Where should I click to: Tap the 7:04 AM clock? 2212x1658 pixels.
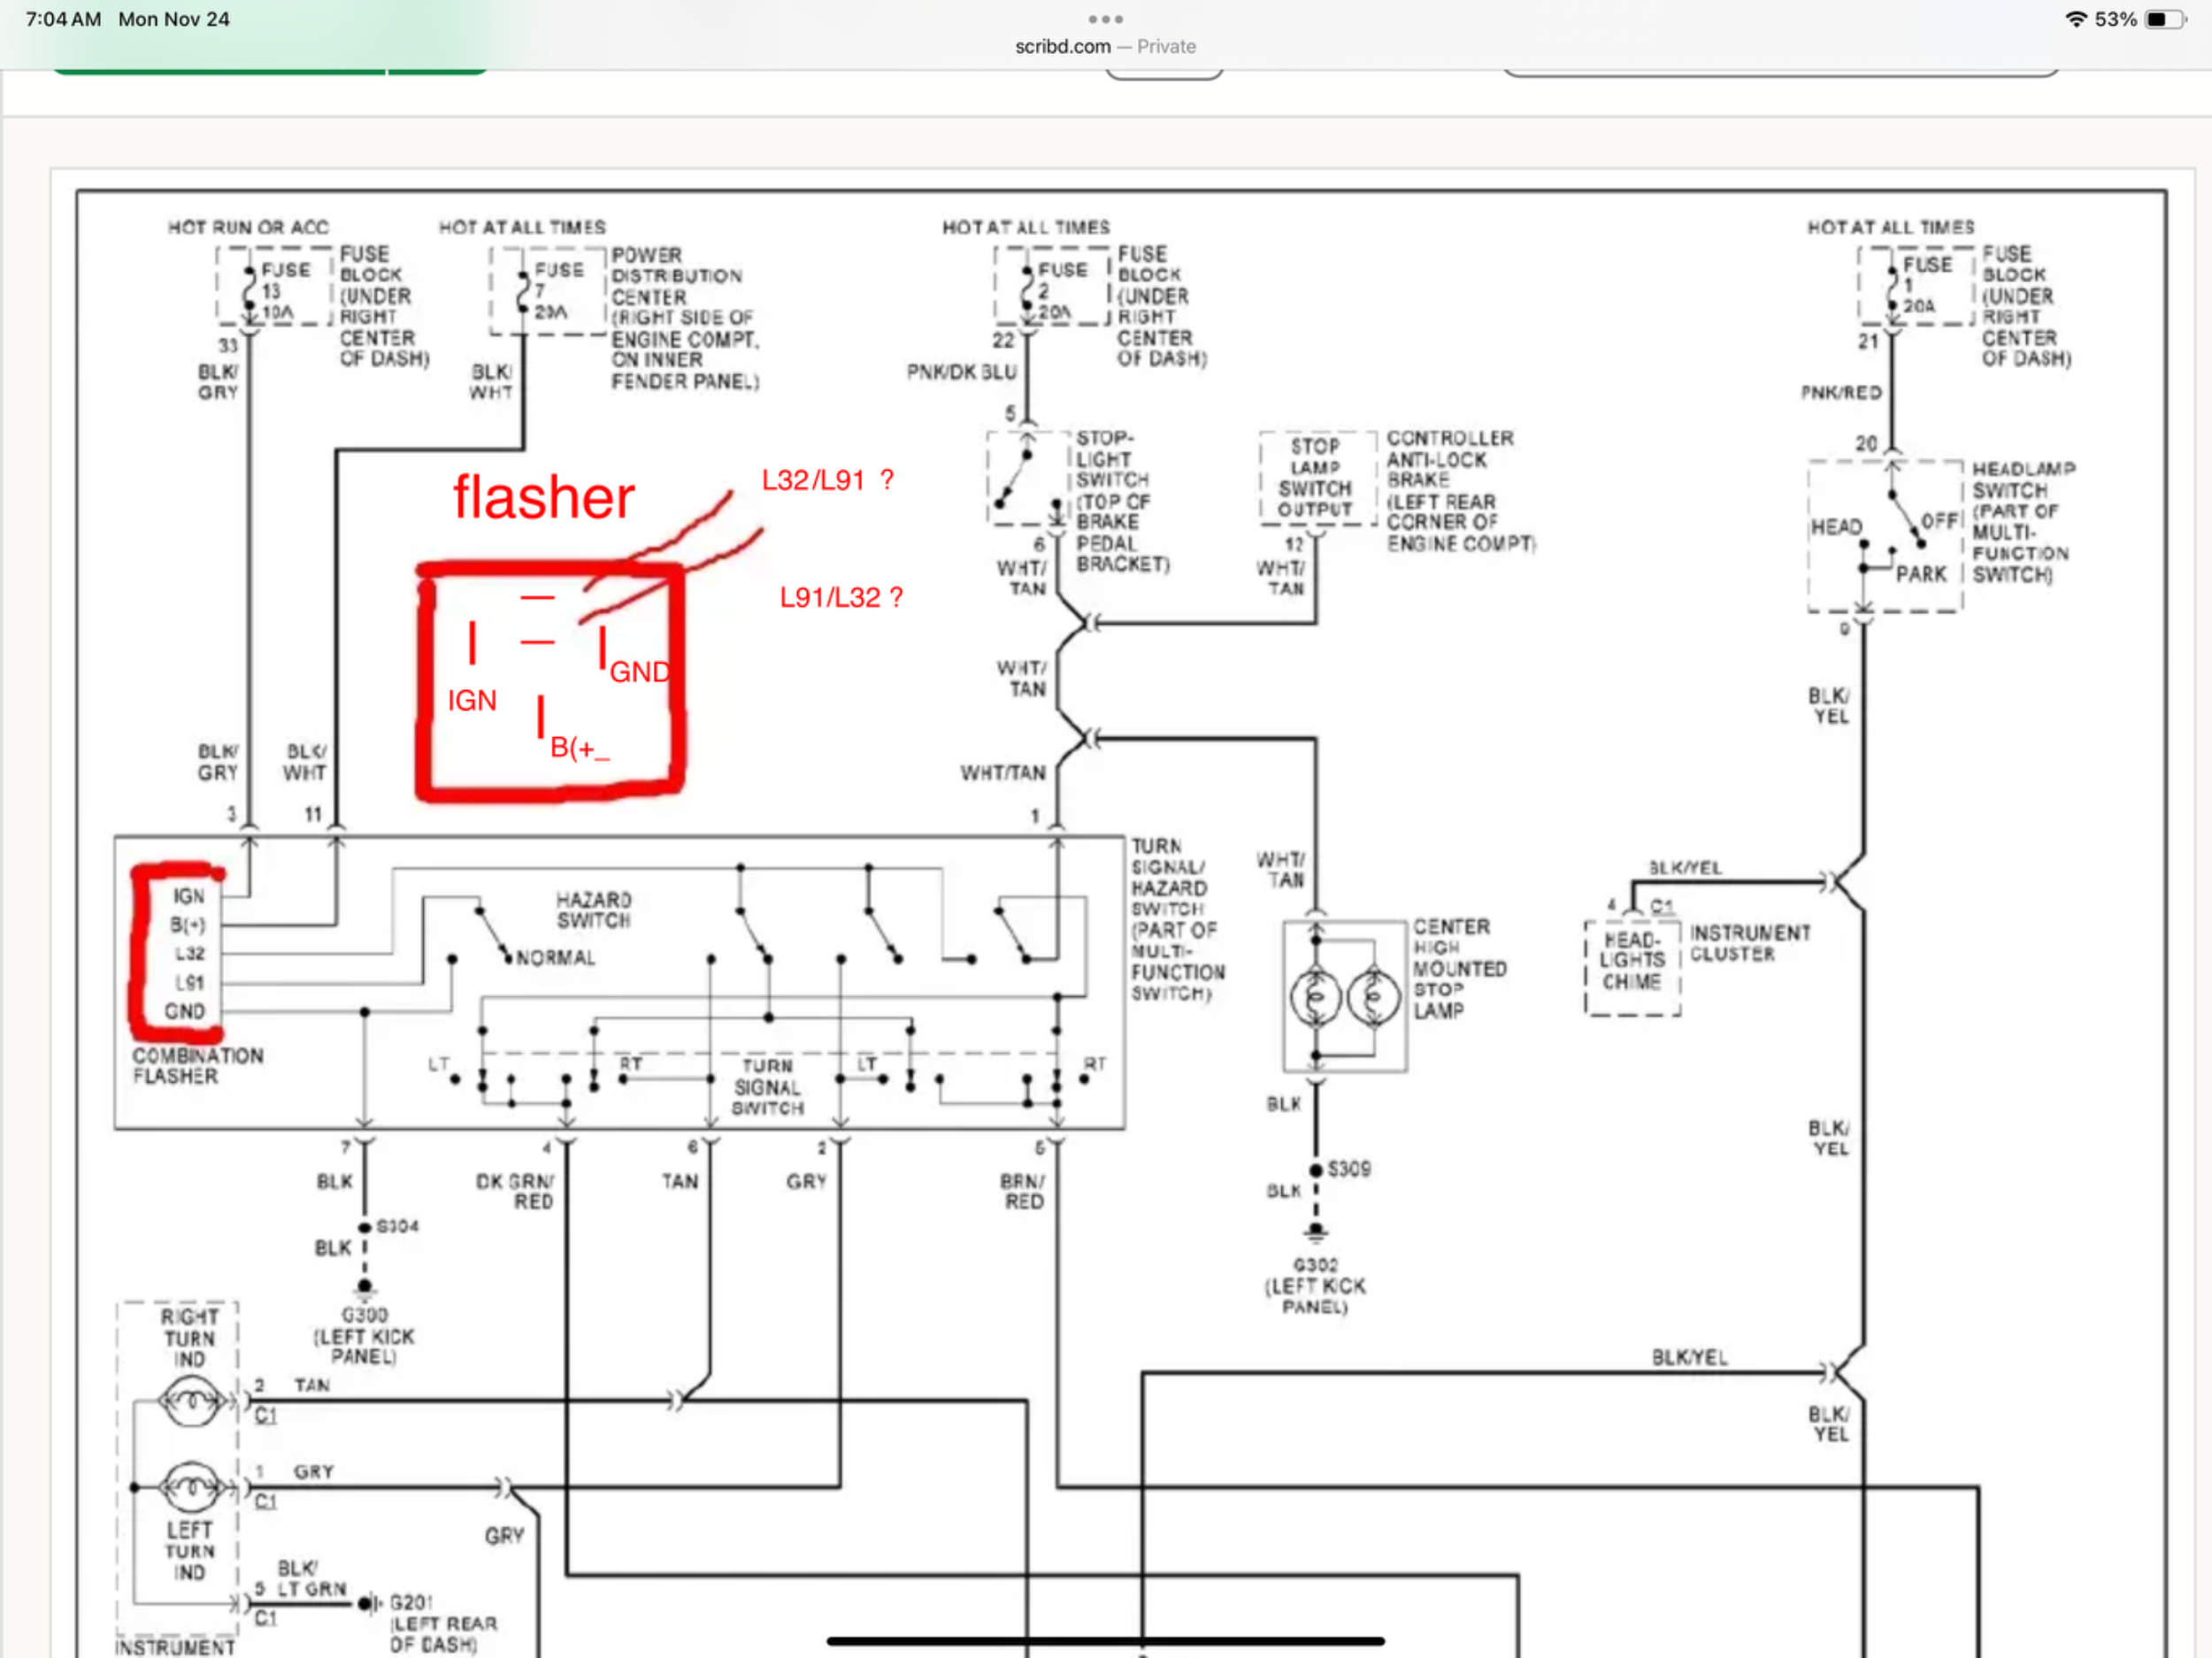point(63,19)
